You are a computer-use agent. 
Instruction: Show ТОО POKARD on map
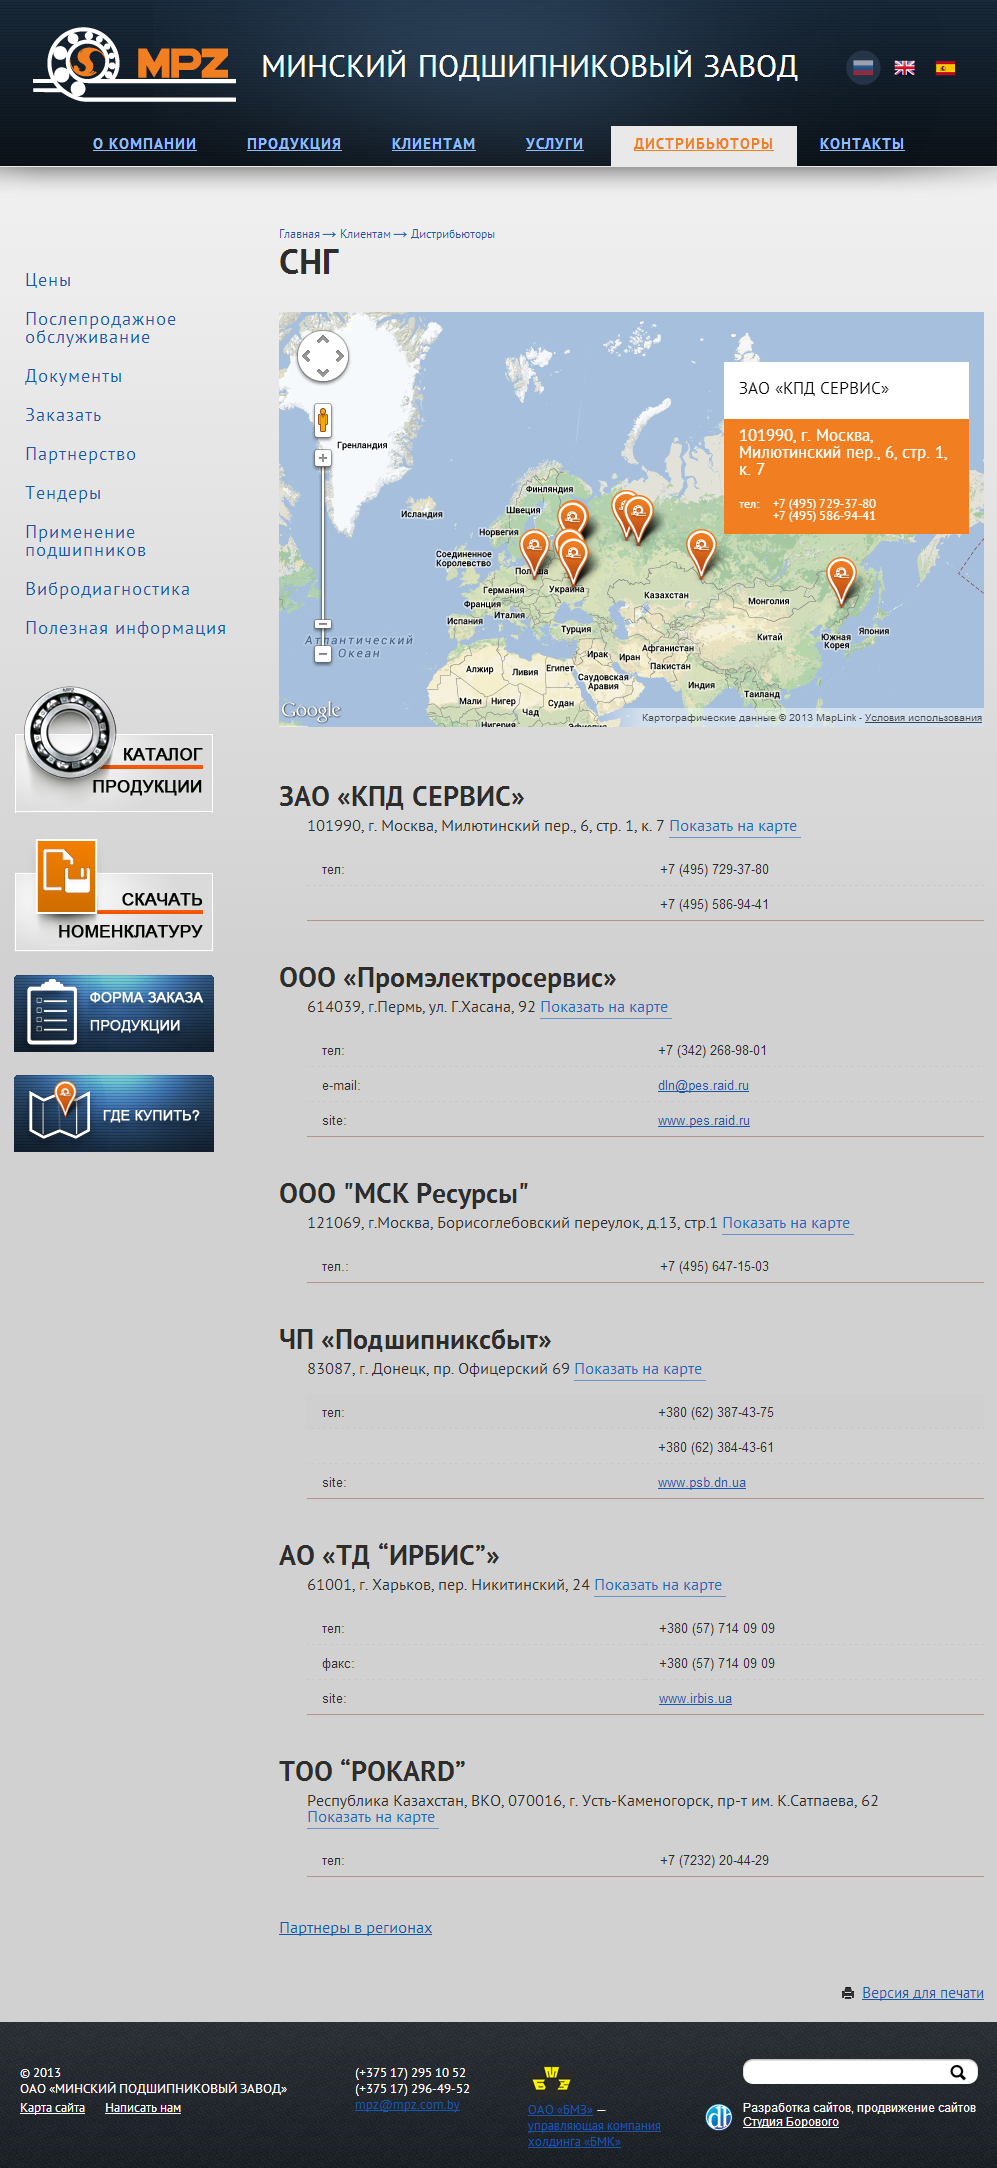point(371,1817)
